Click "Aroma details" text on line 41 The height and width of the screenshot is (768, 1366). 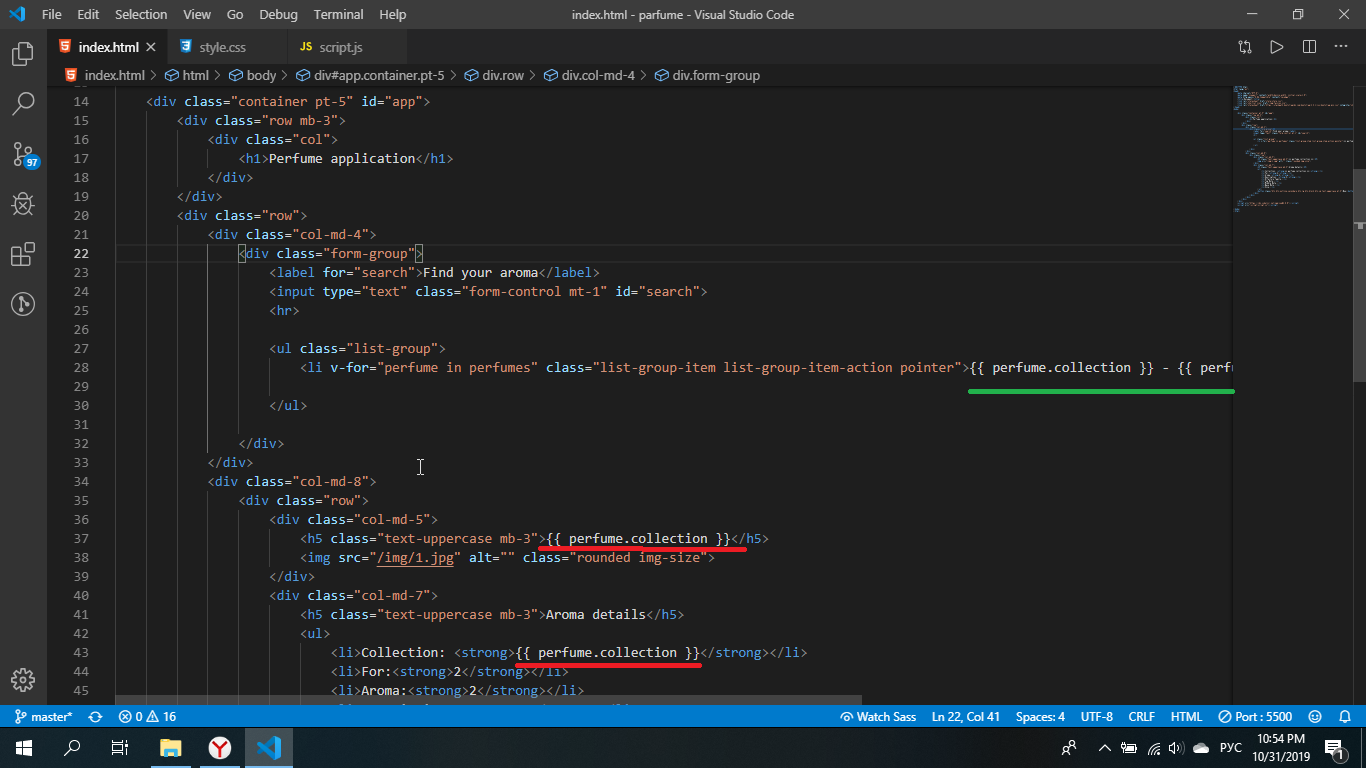tap(596, 614)
